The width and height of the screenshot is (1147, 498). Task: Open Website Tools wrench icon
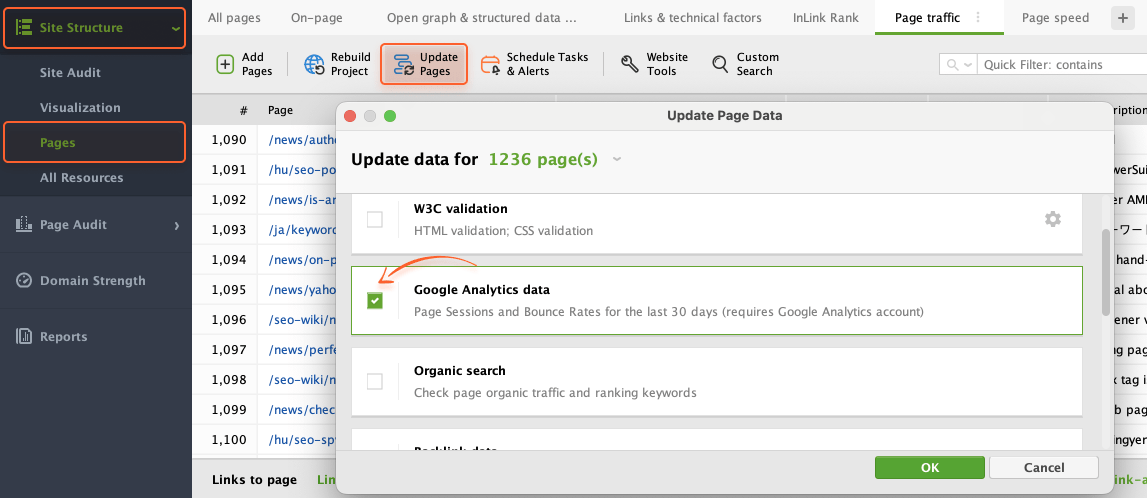tap(630, 64)
